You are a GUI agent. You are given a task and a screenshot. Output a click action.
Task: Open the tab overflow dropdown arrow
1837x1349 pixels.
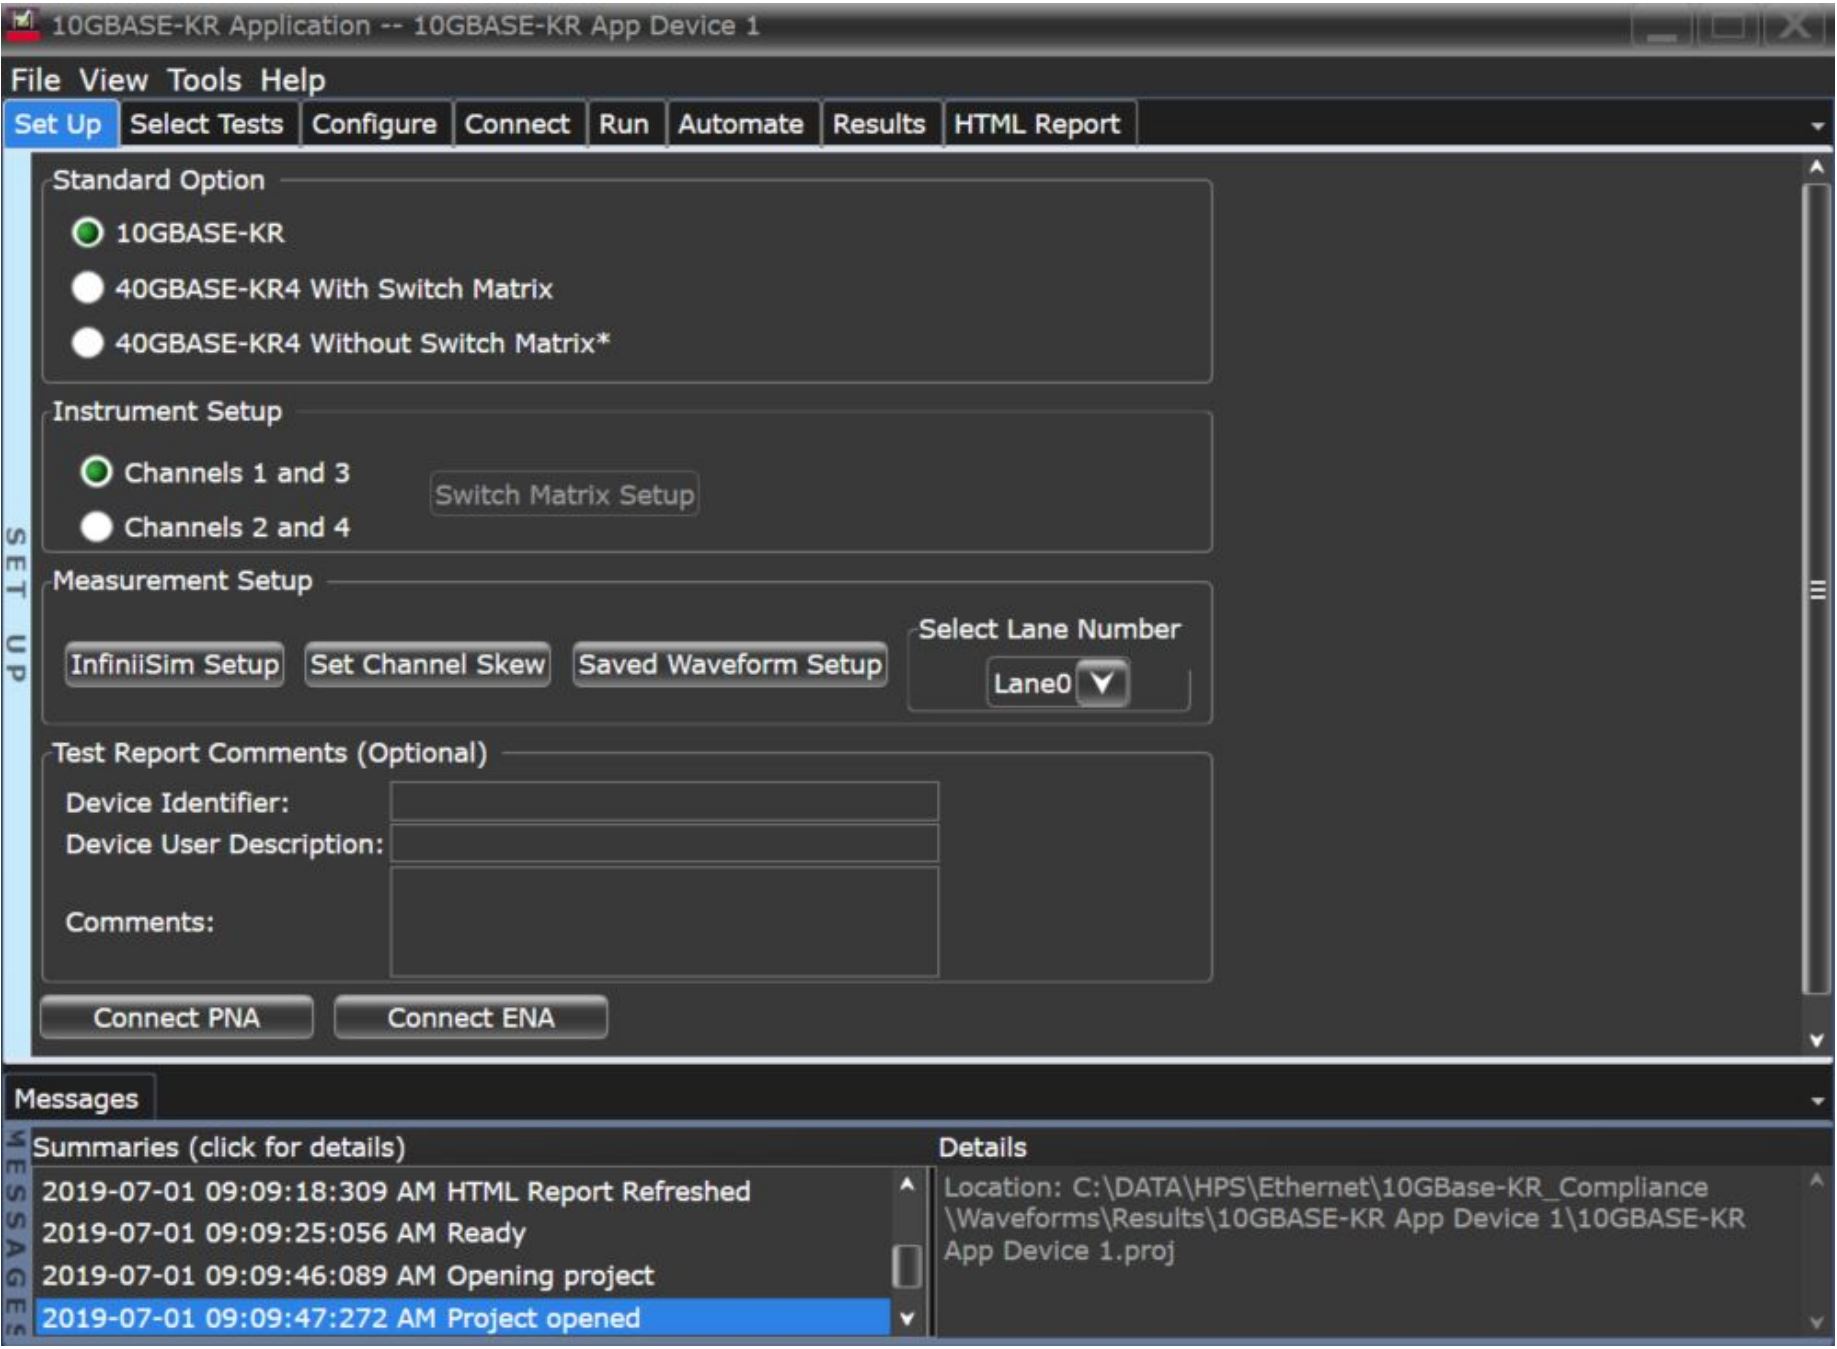[1817, 127]
